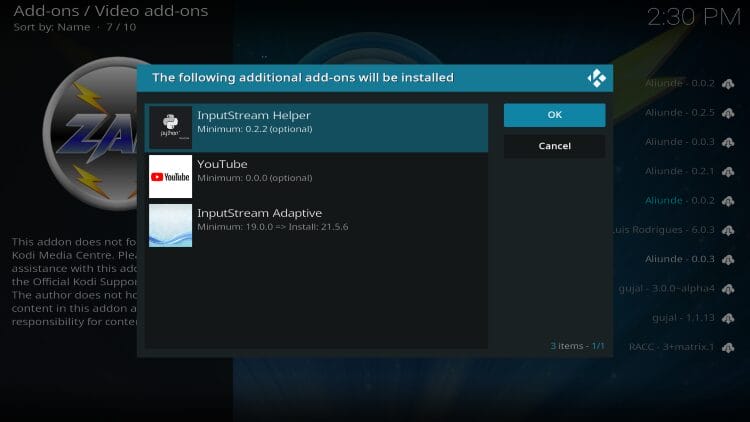Confirm installation with the OK button
Image resolution: width=750 pixels, height=422 pixels.
[554, 115]
